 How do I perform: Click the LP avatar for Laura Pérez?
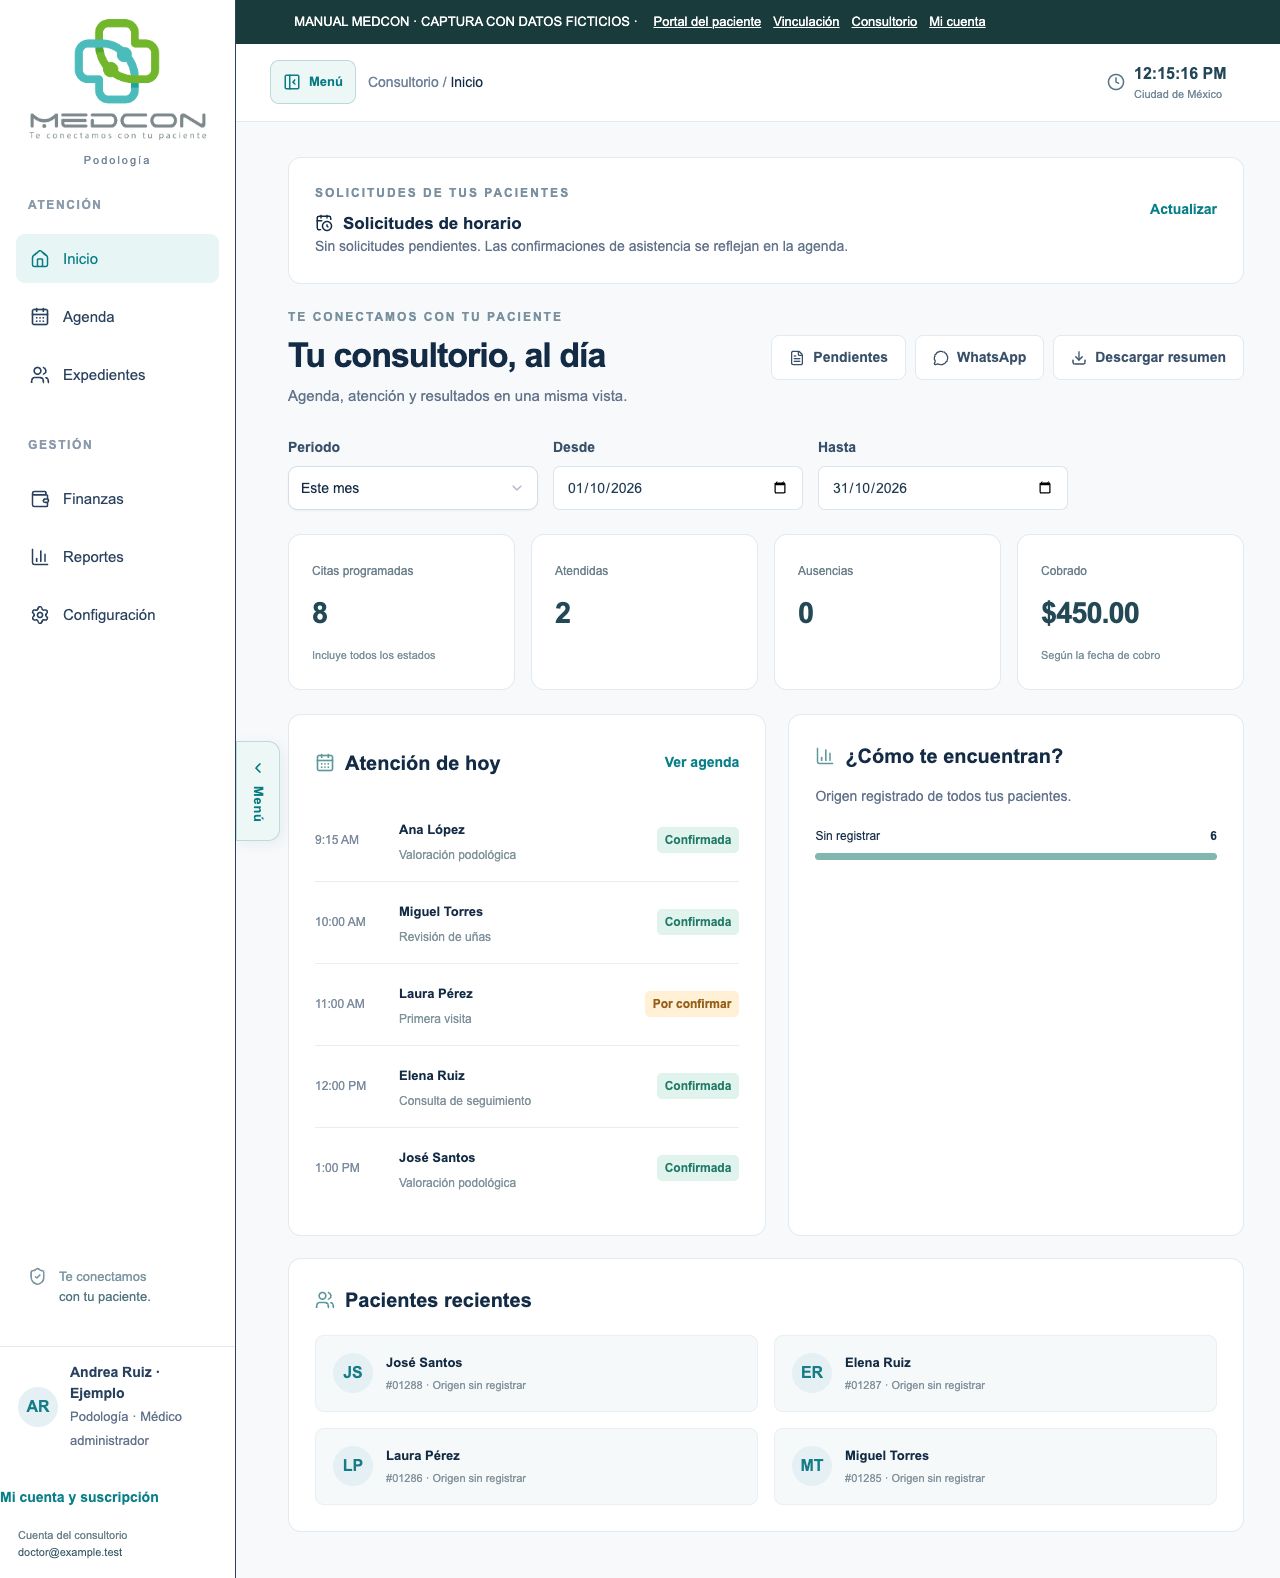(353, 1466)
